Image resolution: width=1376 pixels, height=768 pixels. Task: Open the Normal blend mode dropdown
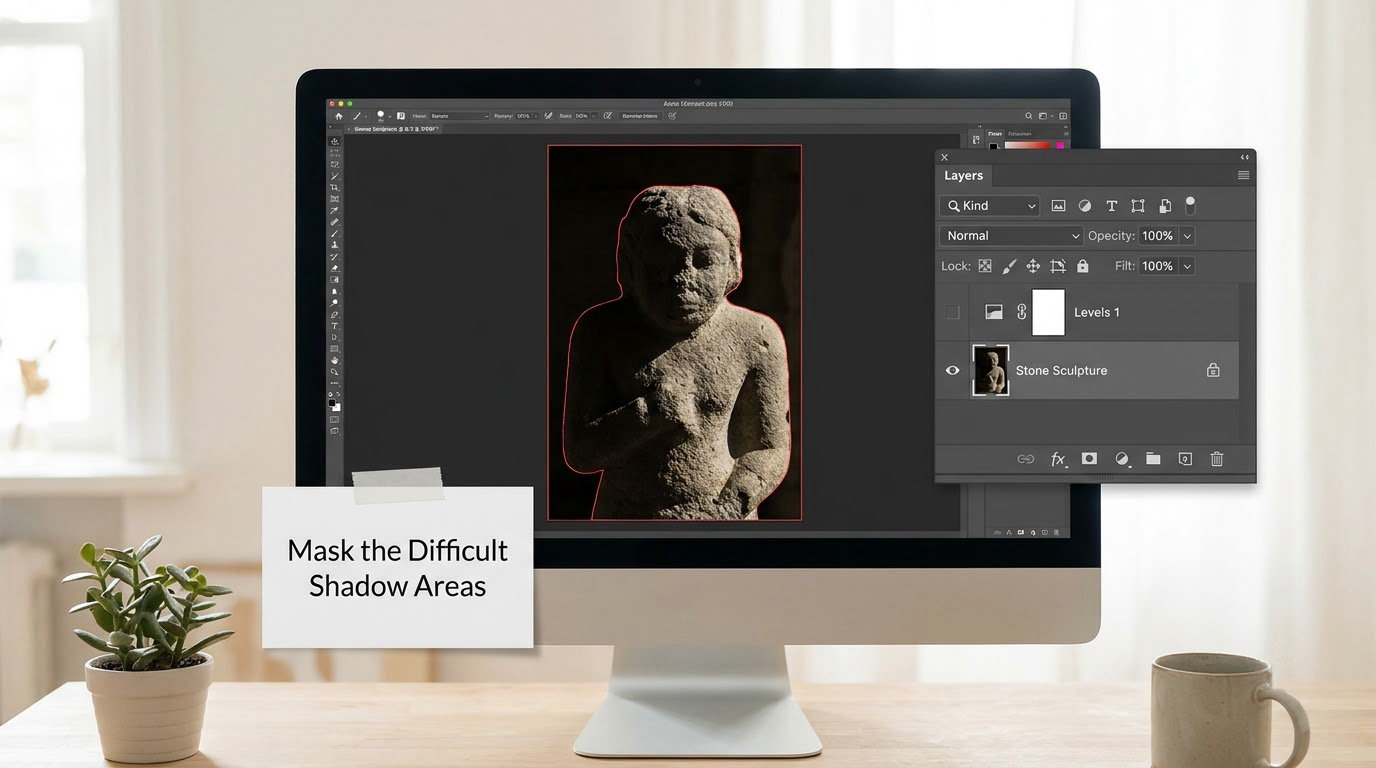tap(1011, 236)
